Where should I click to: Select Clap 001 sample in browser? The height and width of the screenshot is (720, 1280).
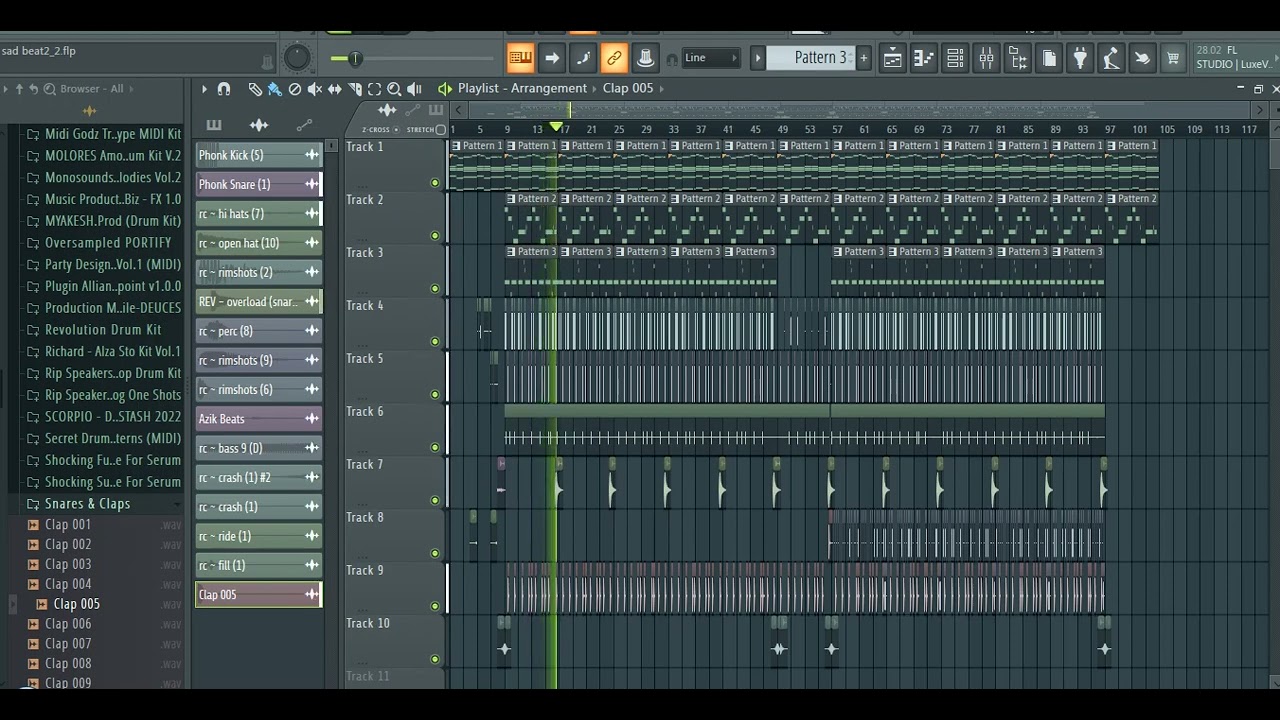(68, 525)
